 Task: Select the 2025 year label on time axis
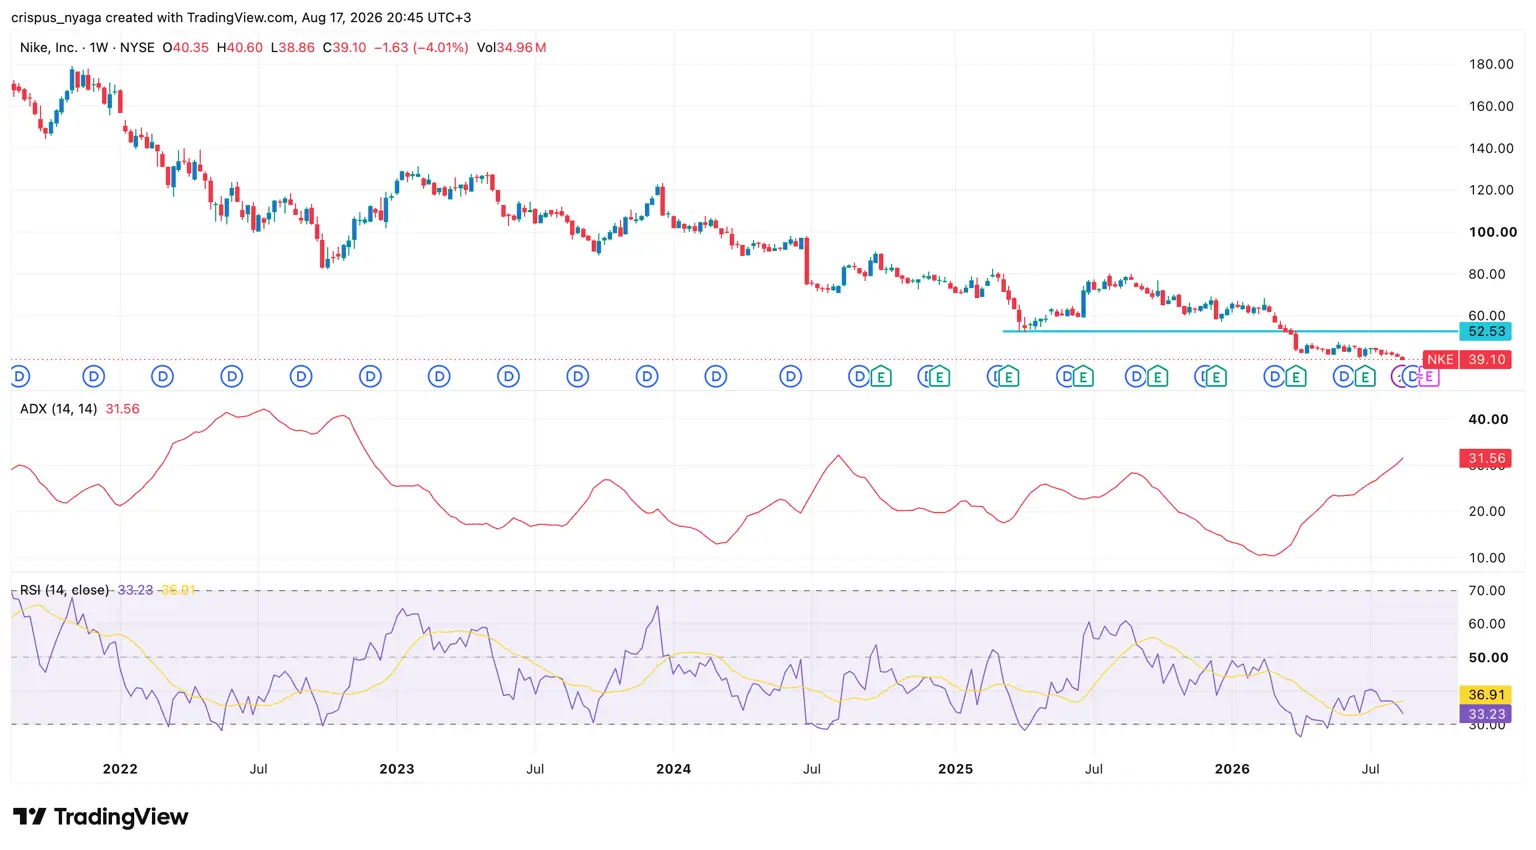pyautogui.click(x=955, y=769)
